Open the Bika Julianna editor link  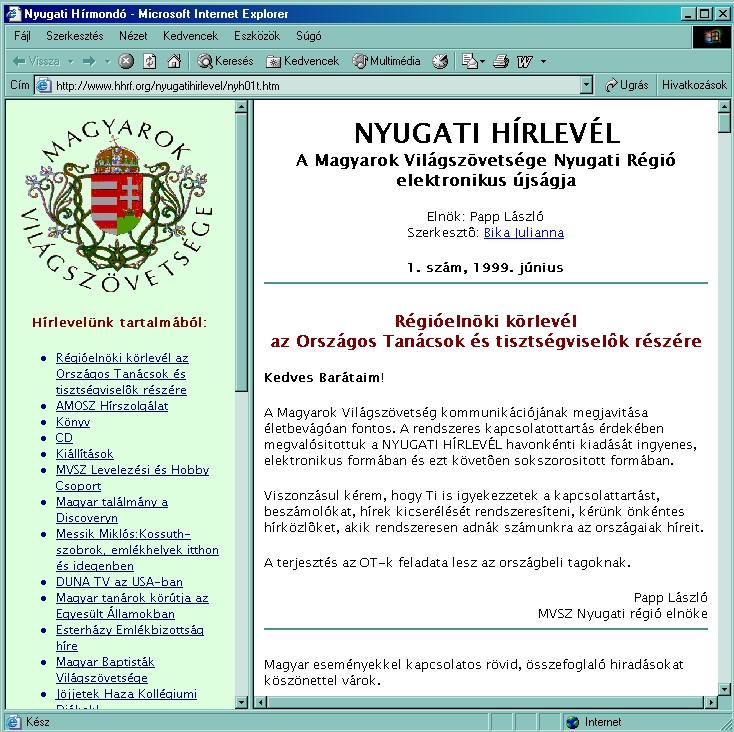(523, 233)
